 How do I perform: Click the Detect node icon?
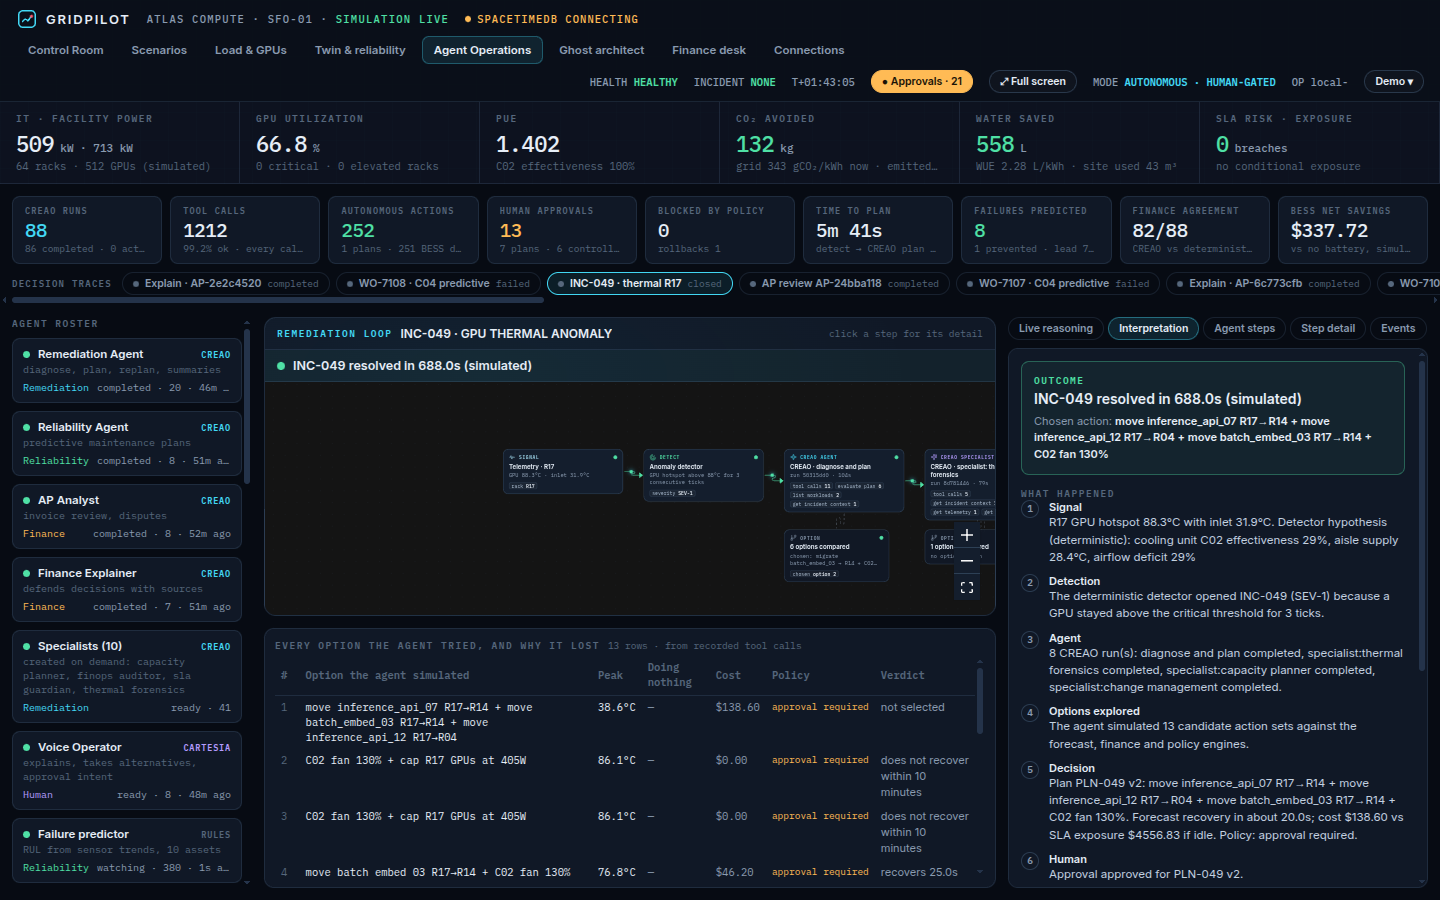pos(653,457)
